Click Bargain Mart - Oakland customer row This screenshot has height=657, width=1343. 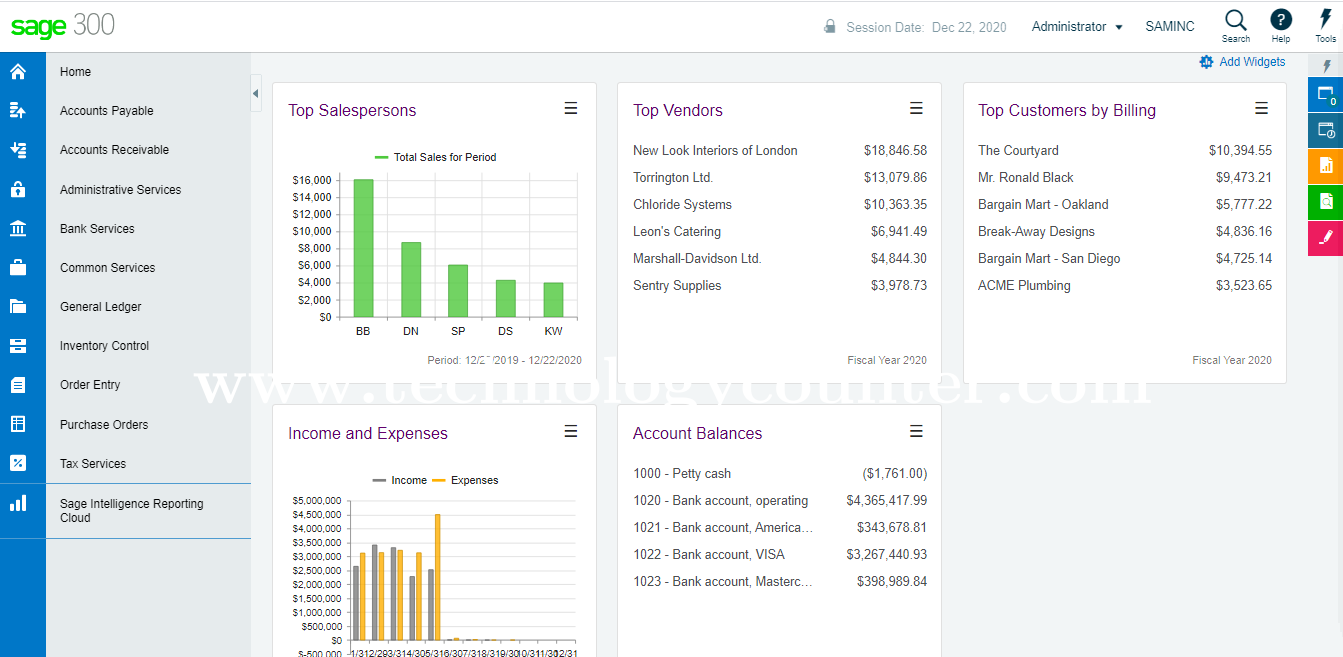click(x=1125, y=205)
